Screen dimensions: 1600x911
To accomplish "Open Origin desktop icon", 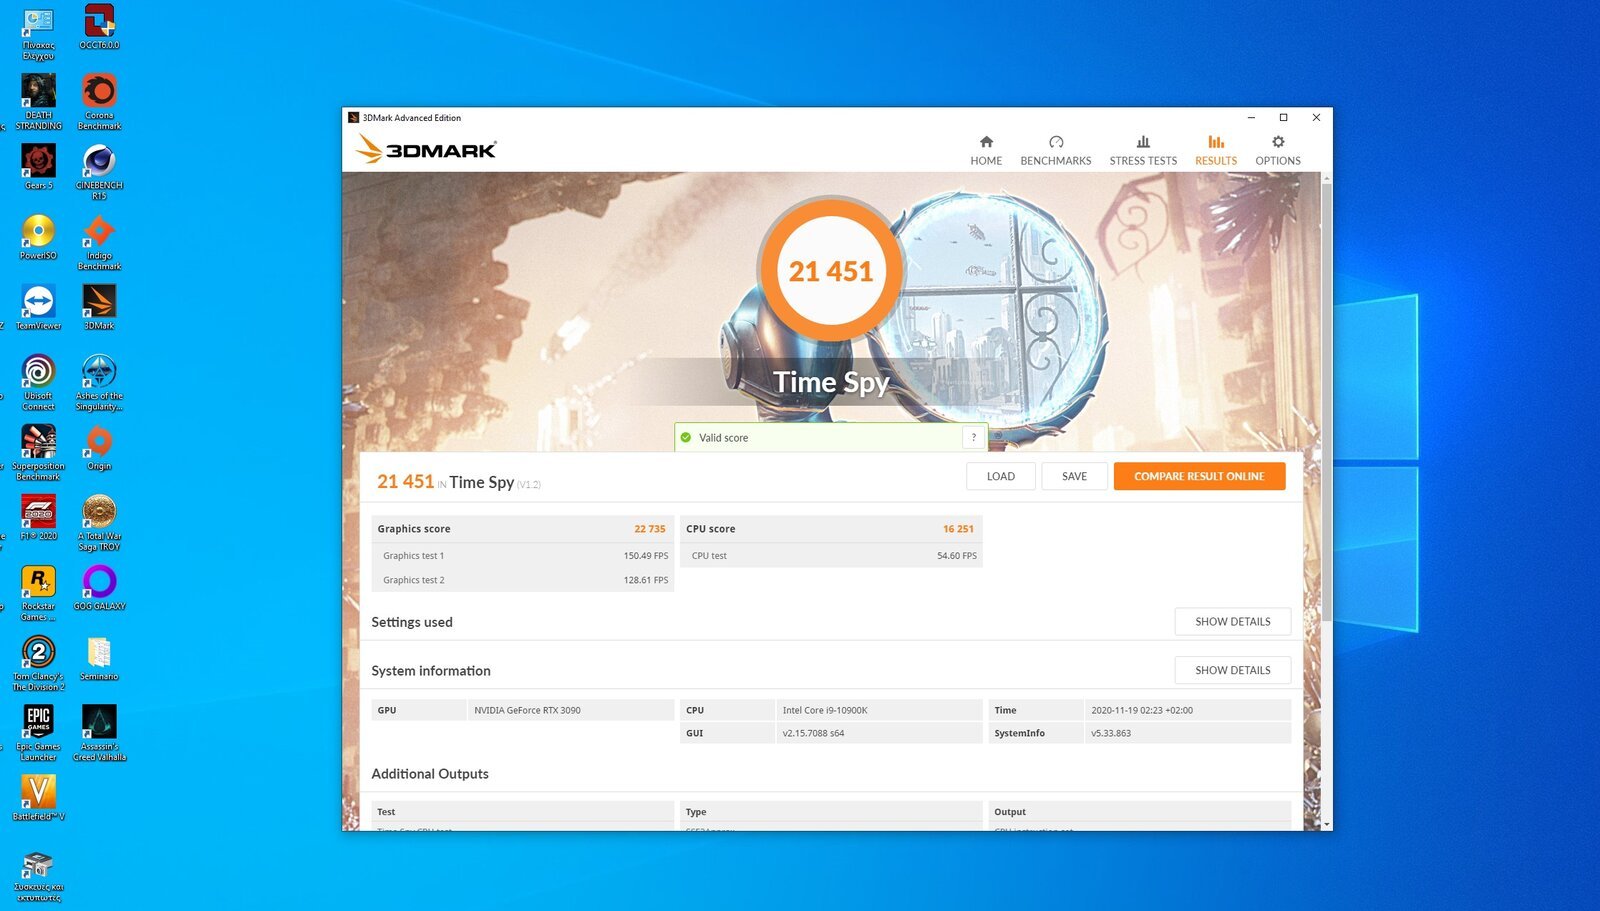I will (99, 446).
